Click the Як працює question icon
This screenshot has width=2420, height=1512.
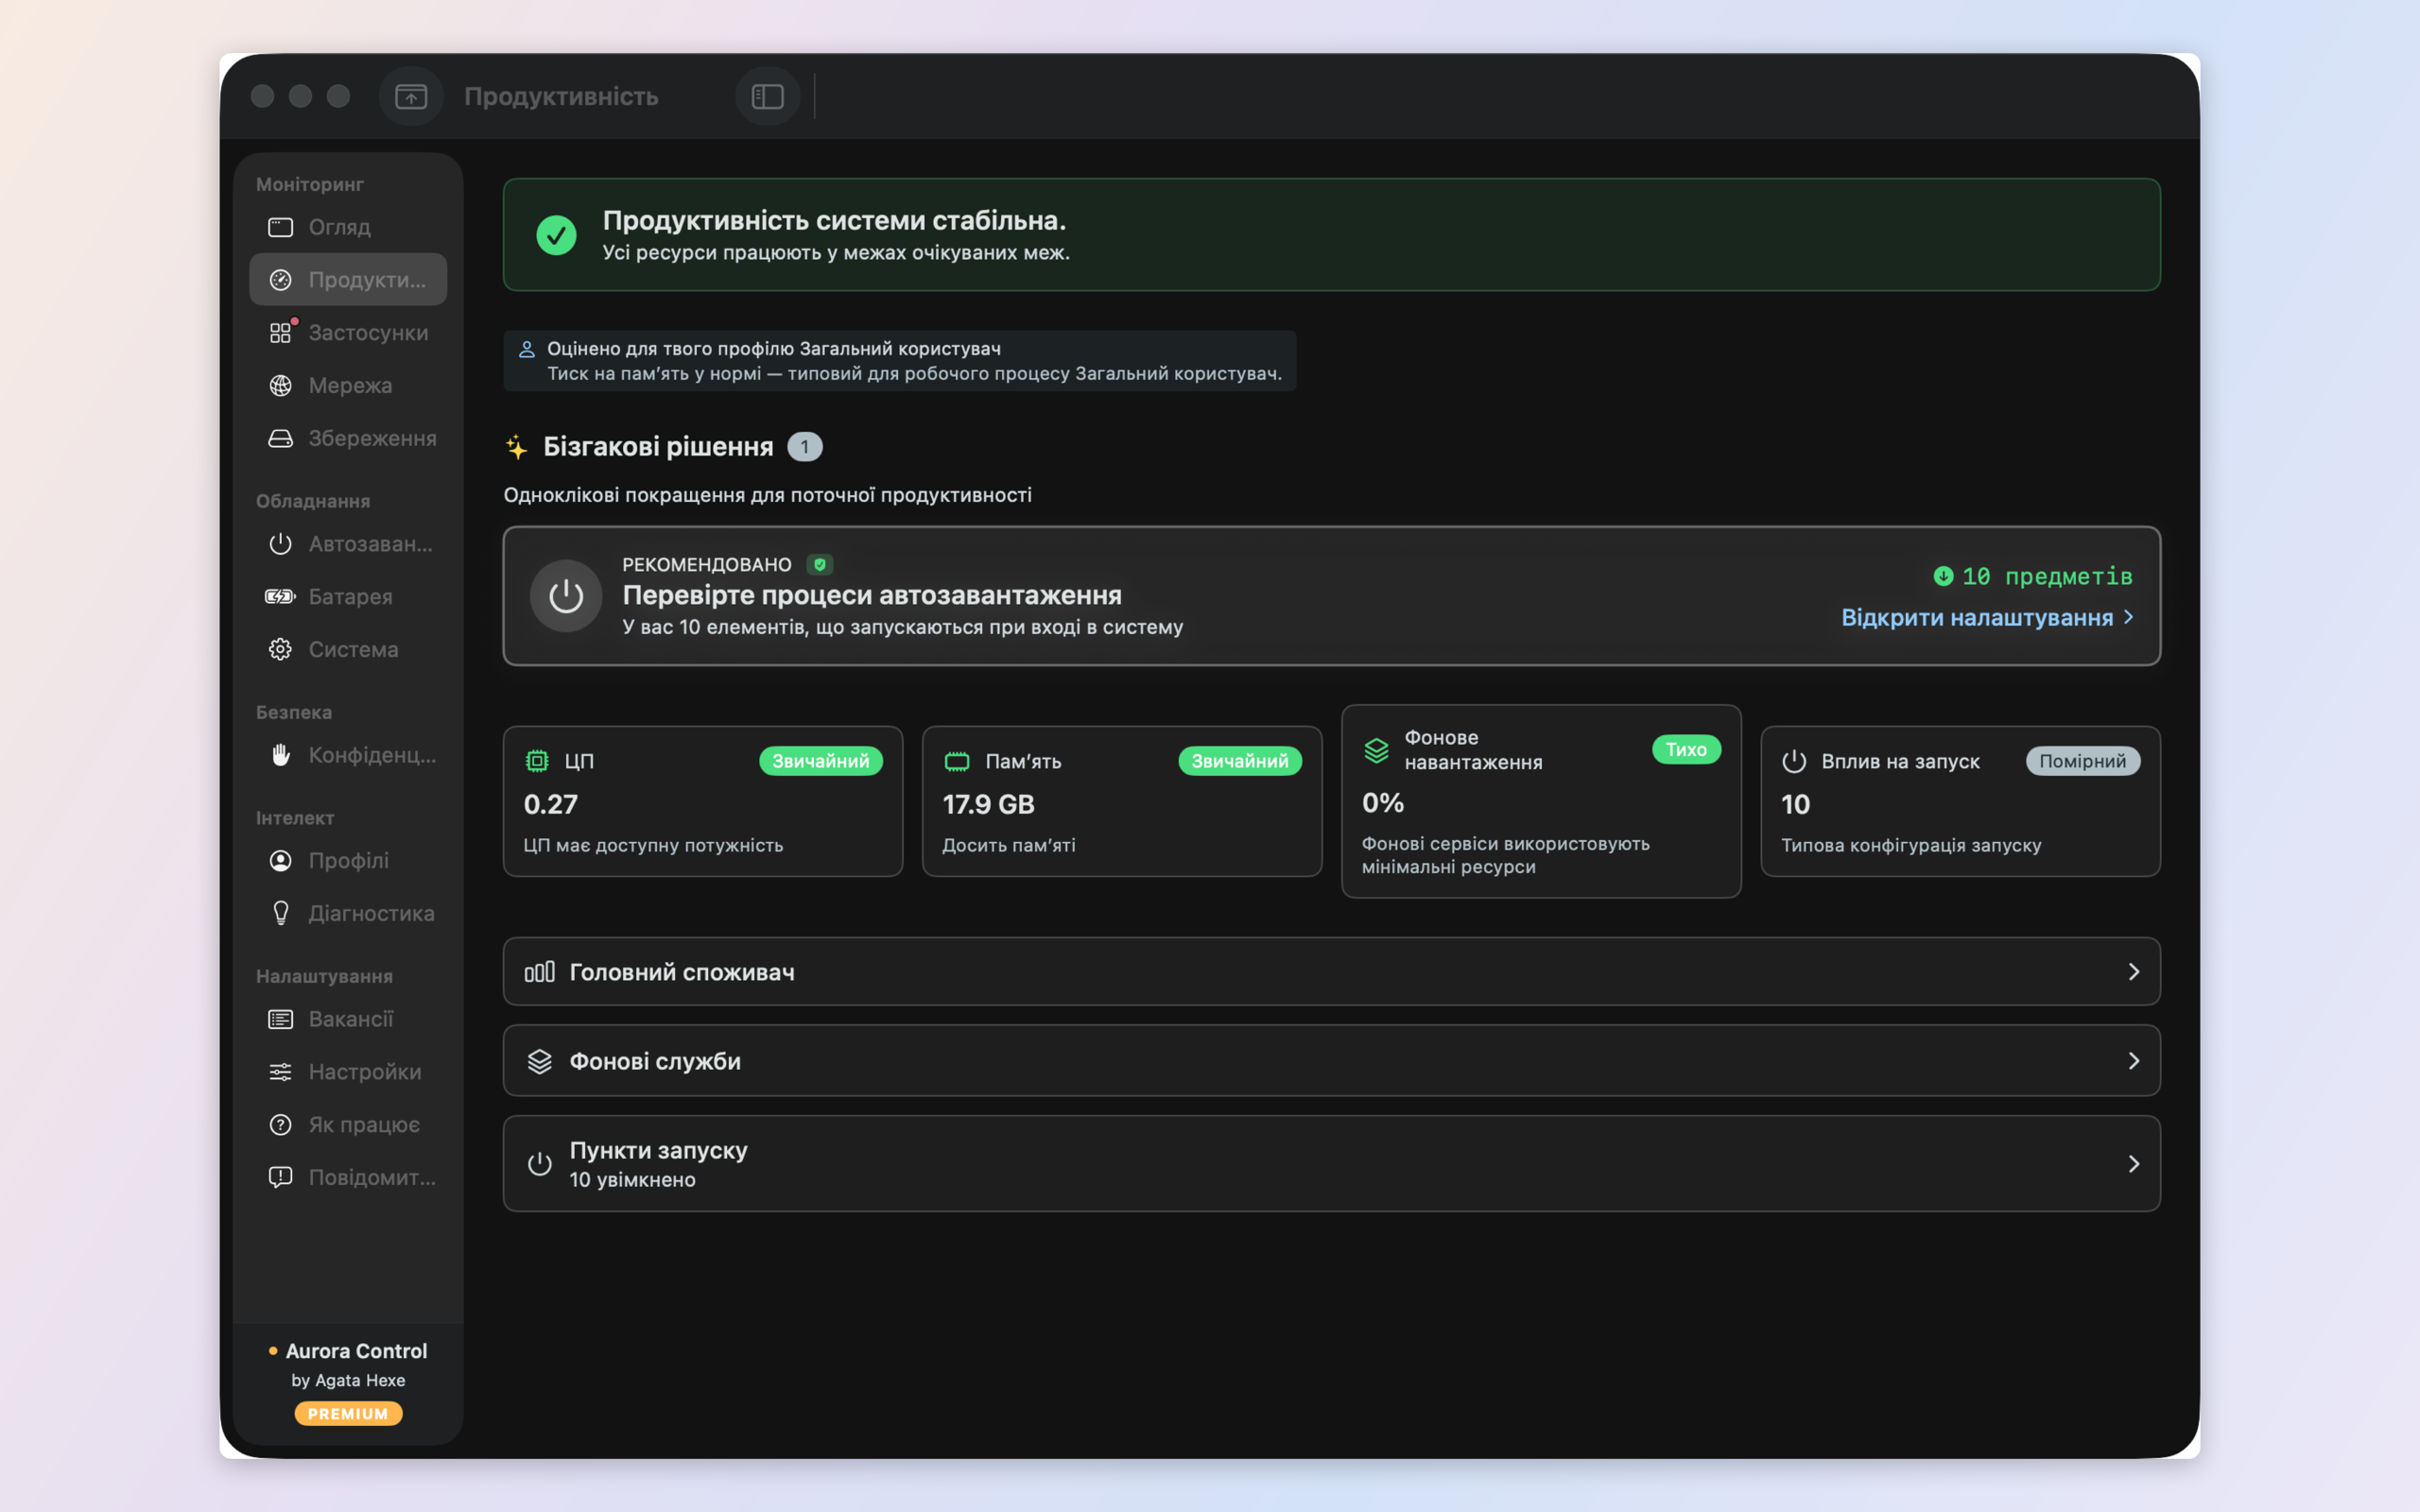click(x=280, y=1125)
